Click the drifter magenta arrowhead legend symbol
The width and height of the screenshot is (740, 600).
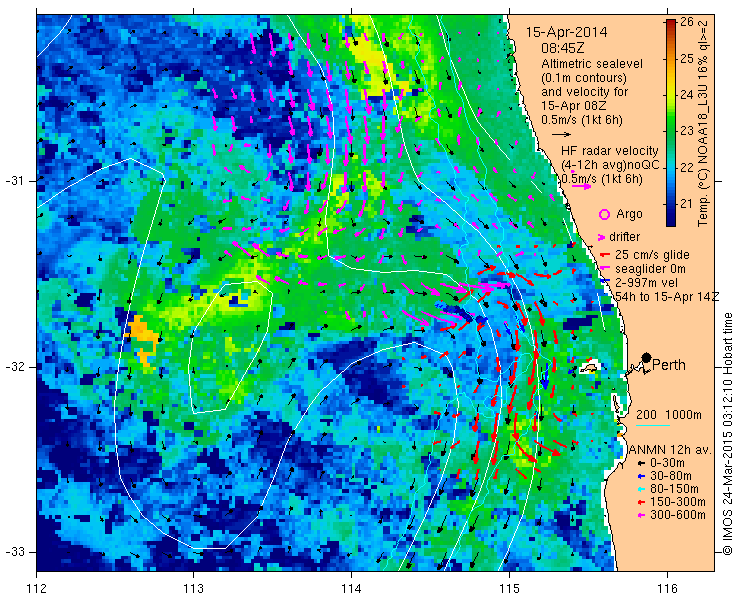[602, 237]
